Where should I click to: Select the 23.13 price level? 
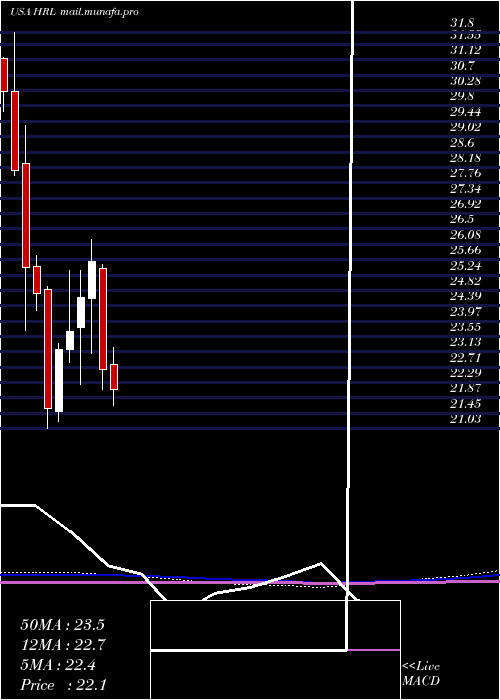click(x=466, y=342)
